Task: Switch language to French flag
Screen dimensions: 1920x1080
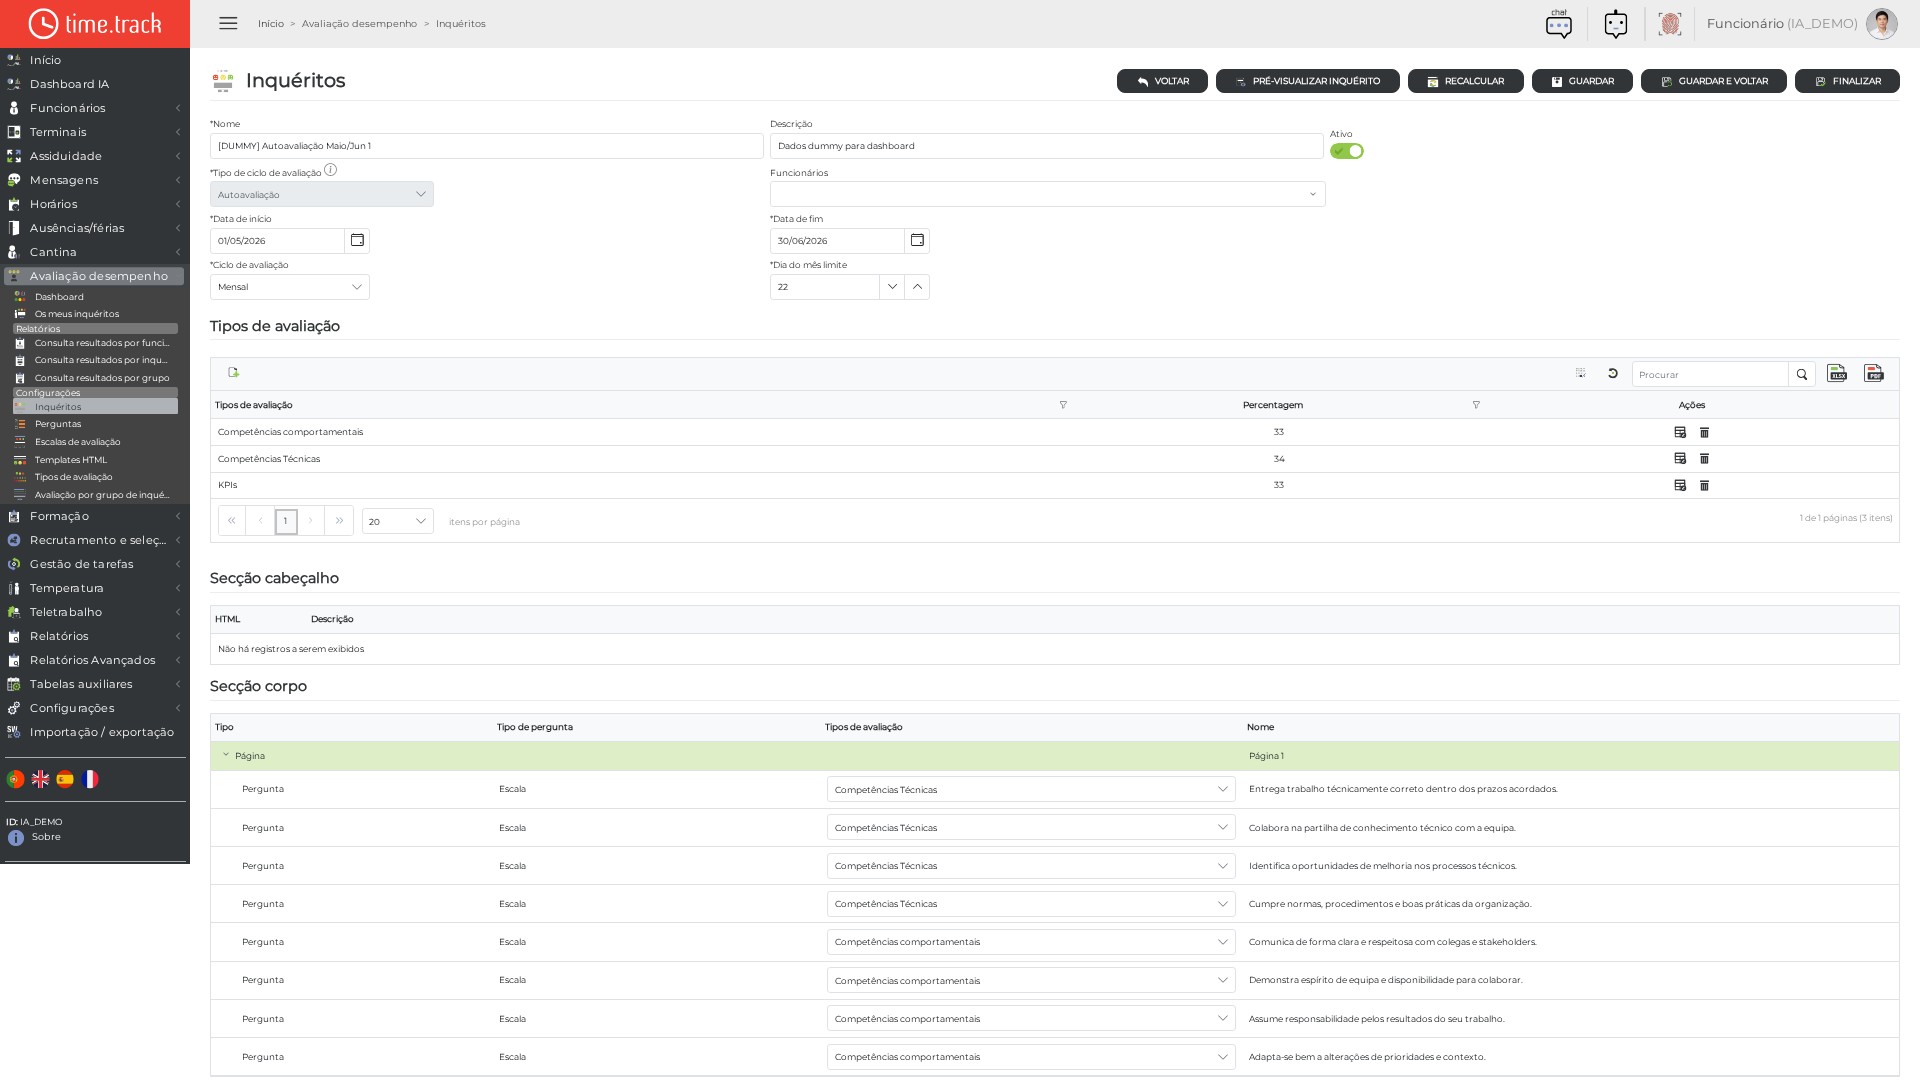Action: tap(90, 779)
